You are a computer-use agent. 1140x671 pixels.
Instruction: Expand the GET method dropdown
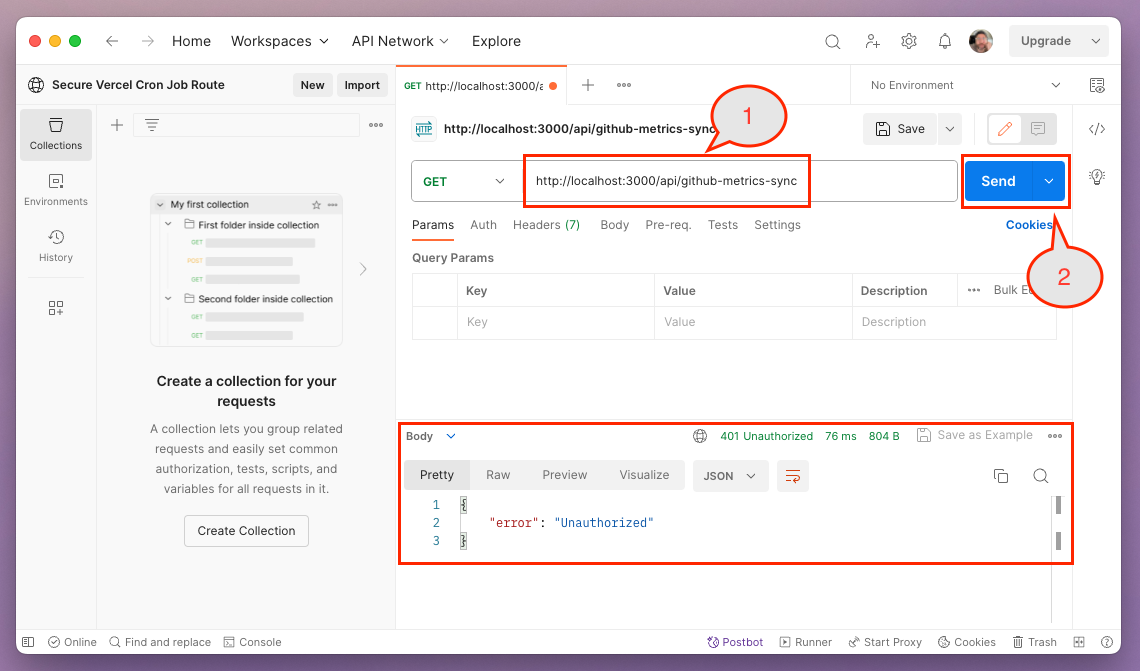click(x=465, y=182)
